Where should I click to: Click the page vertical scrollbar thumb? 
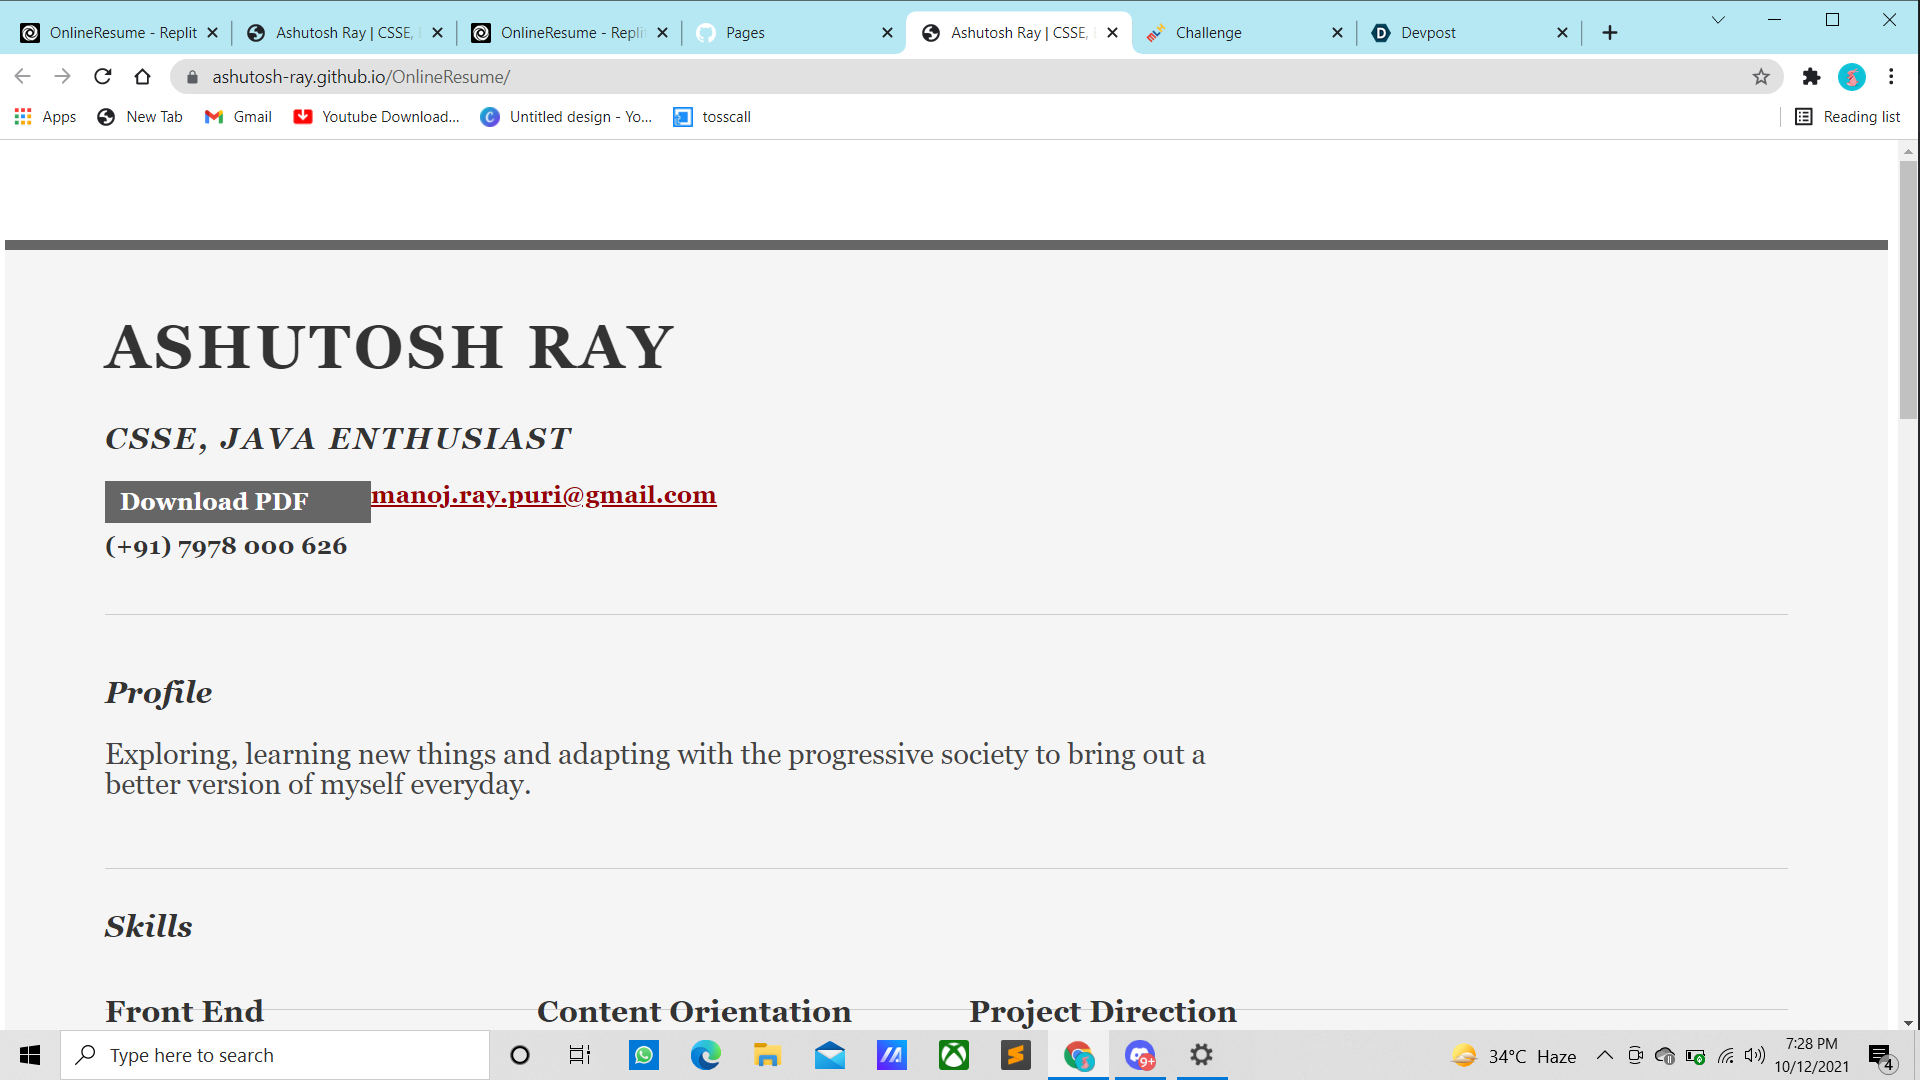(x=1908, y=290)
